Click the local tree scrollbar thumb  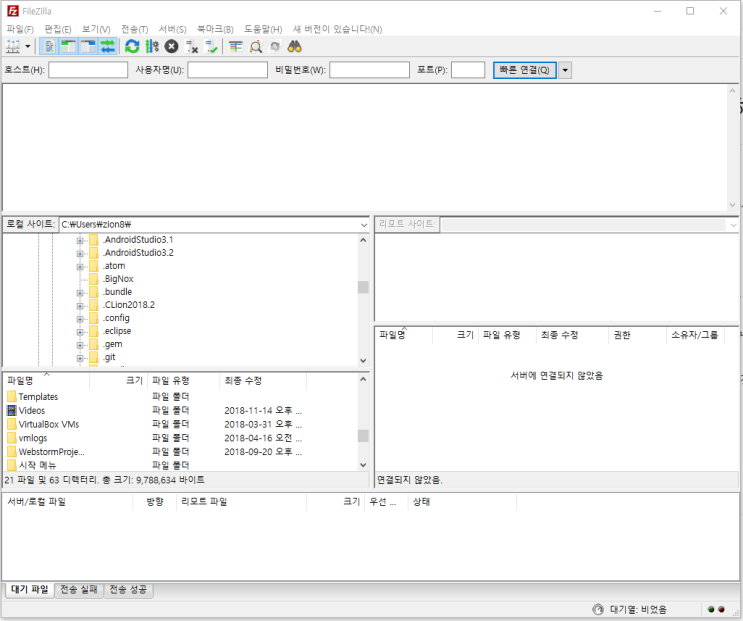(x=363, y=287)
